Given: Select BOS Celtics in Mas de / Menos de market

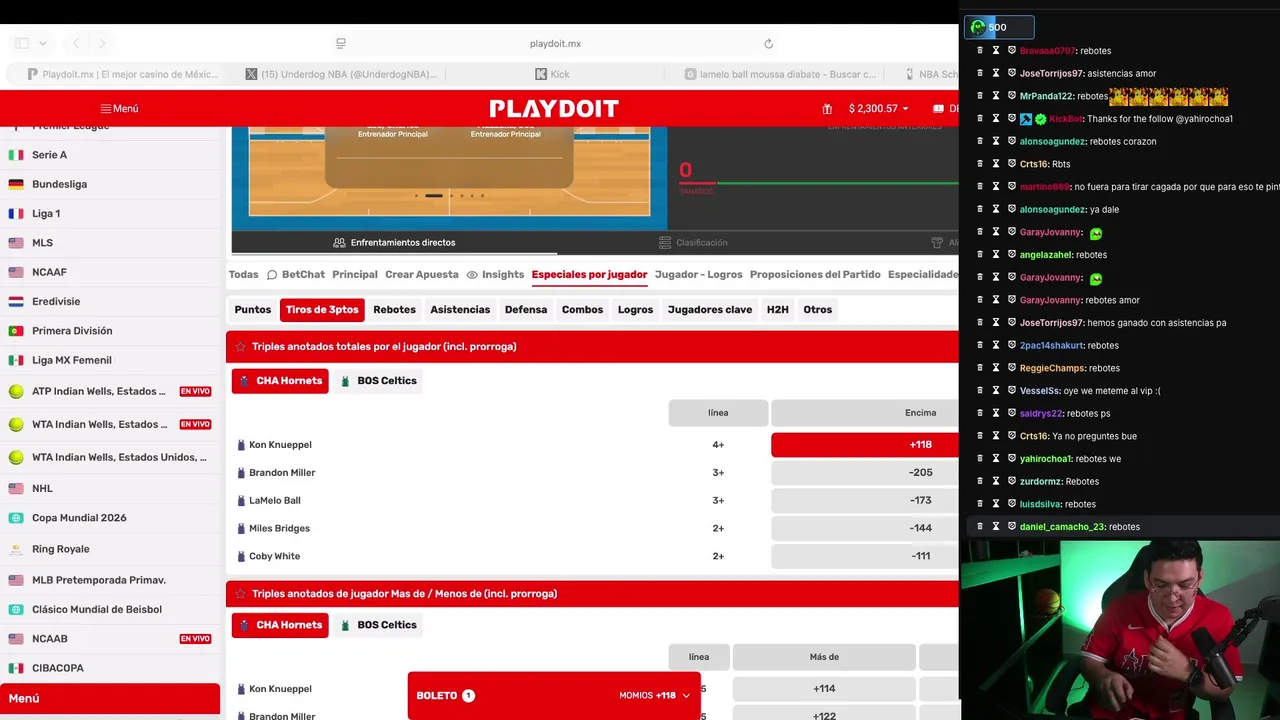Looking at the screenshot, I should pos(378,625).
